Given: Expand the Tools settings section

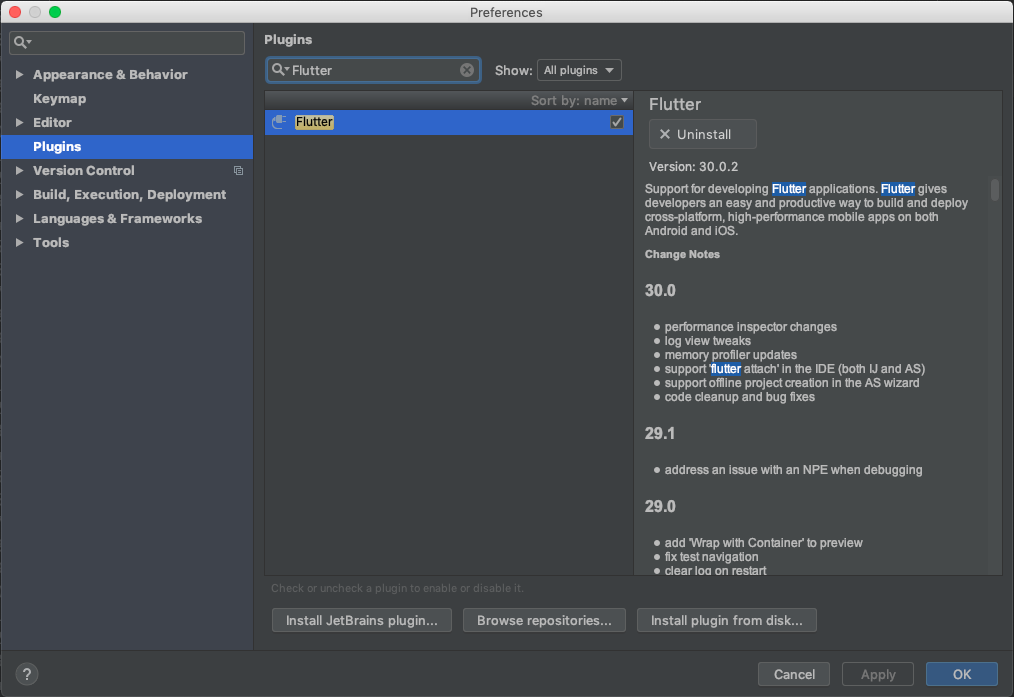Looking at the screenshot, I should (19, 242).
